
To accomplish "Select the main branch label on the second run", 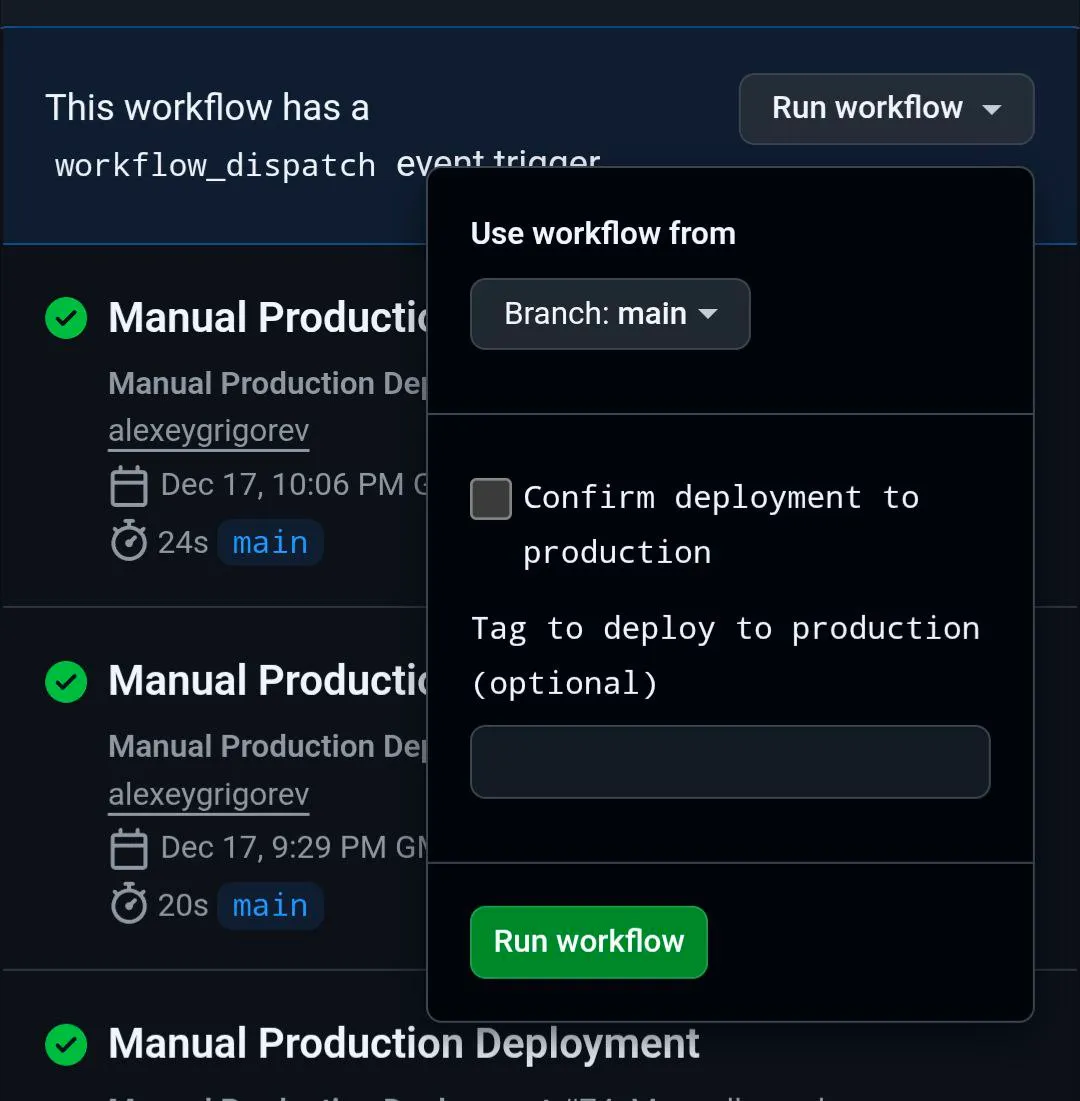I will tap(270, 905).
